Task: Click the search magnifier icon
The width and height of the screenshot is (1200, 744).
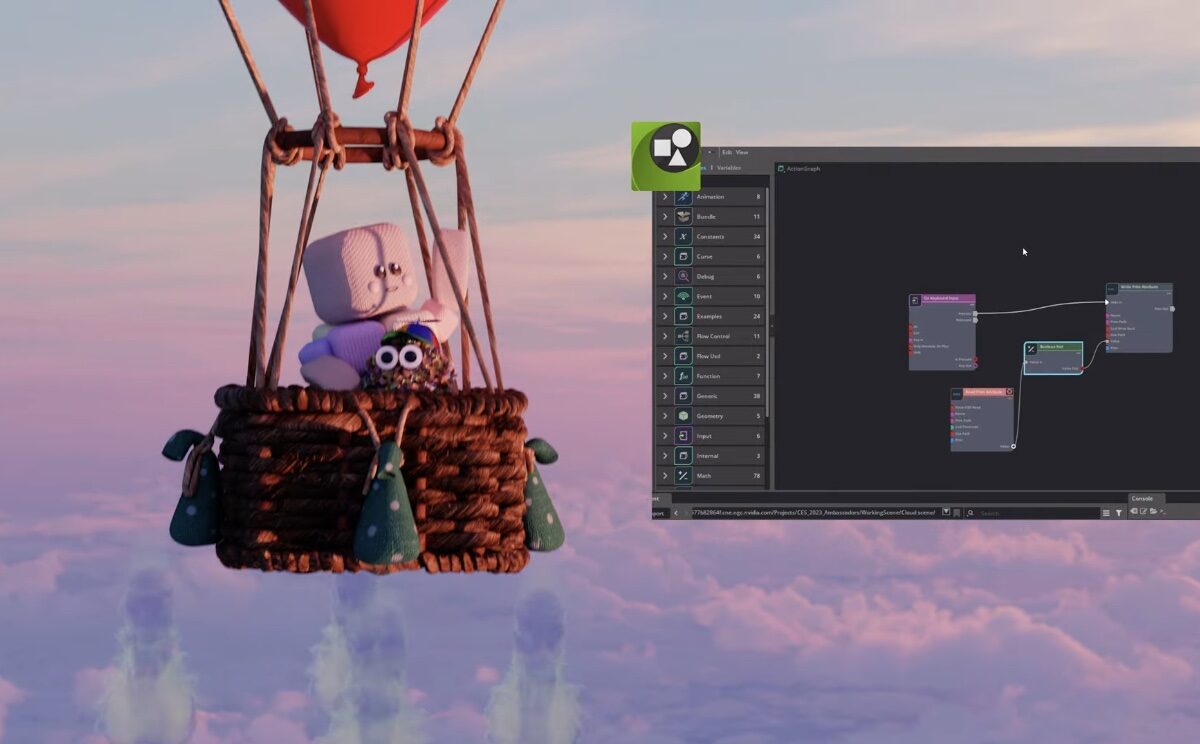Action: point(972,513)
